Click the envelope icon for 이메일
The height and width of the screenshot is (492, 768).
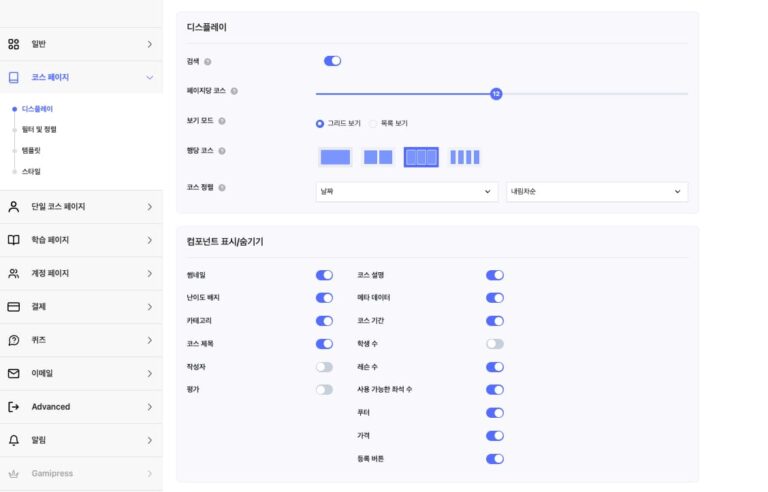[14, 373]
